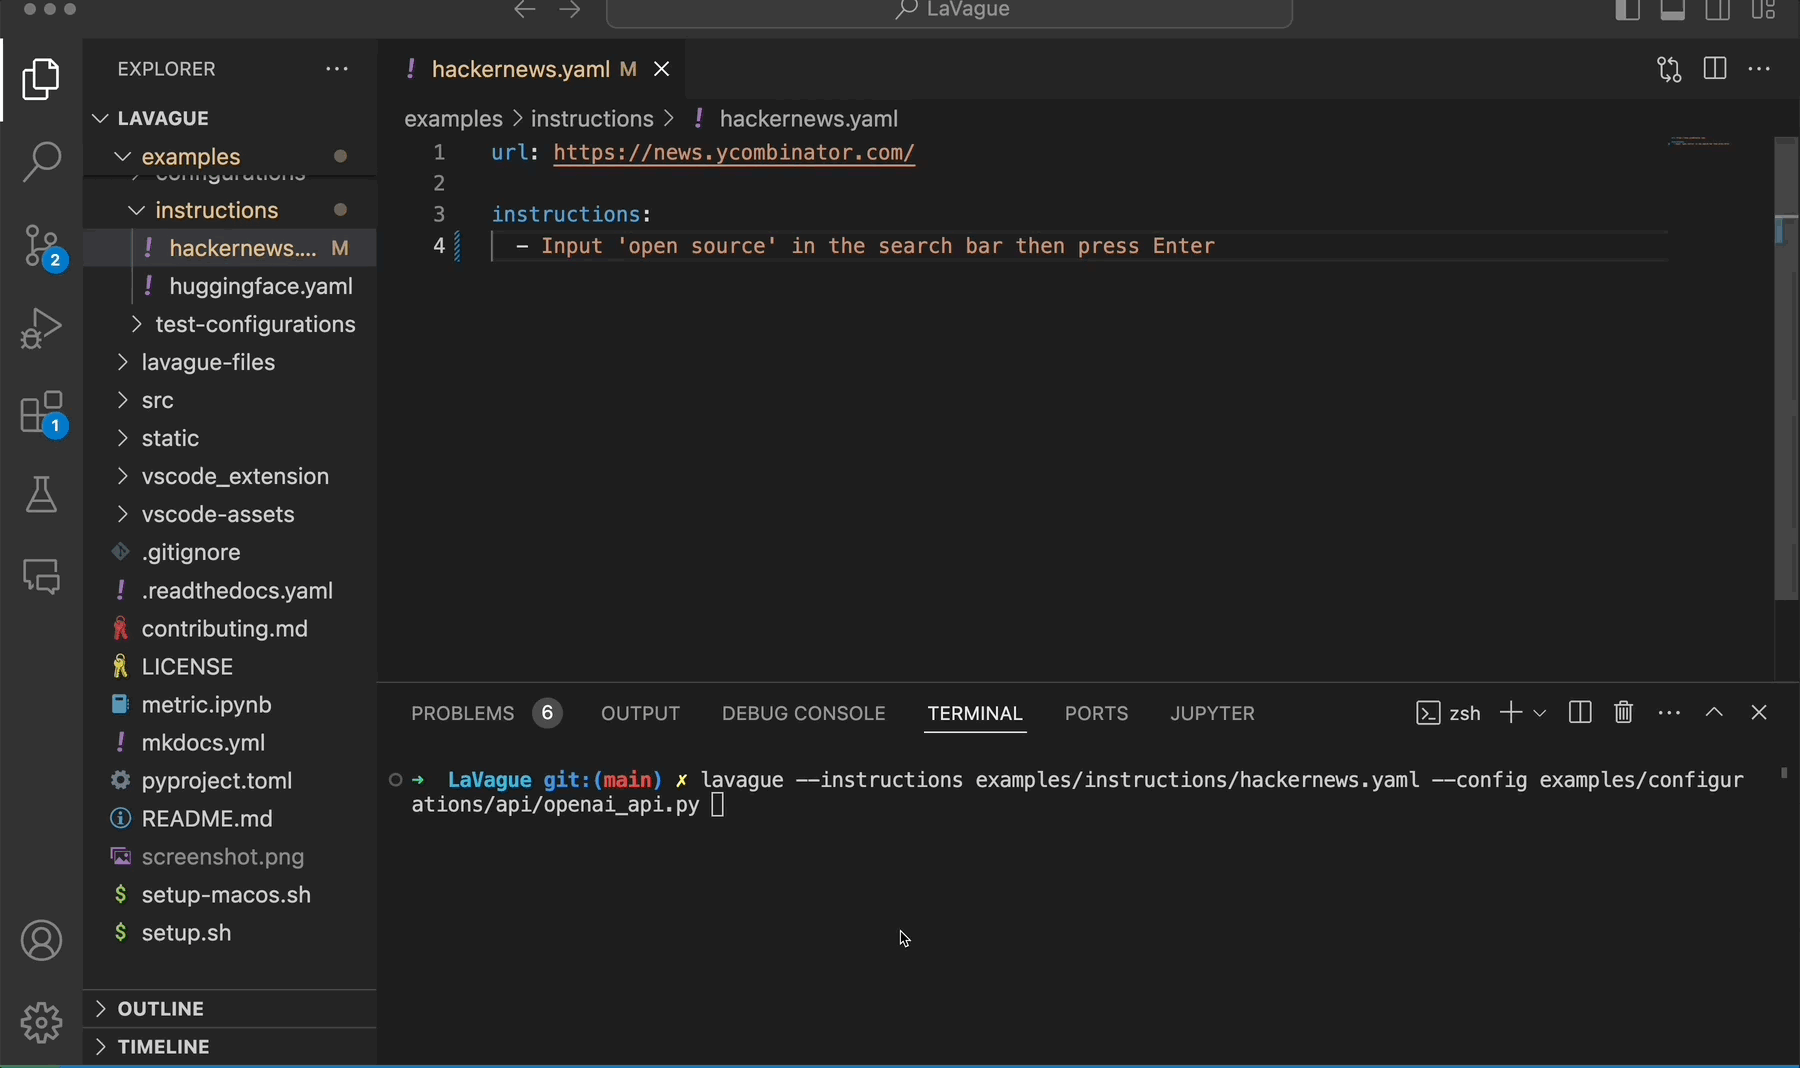Open the Explorer view in activity bar

tap(41, 79)
